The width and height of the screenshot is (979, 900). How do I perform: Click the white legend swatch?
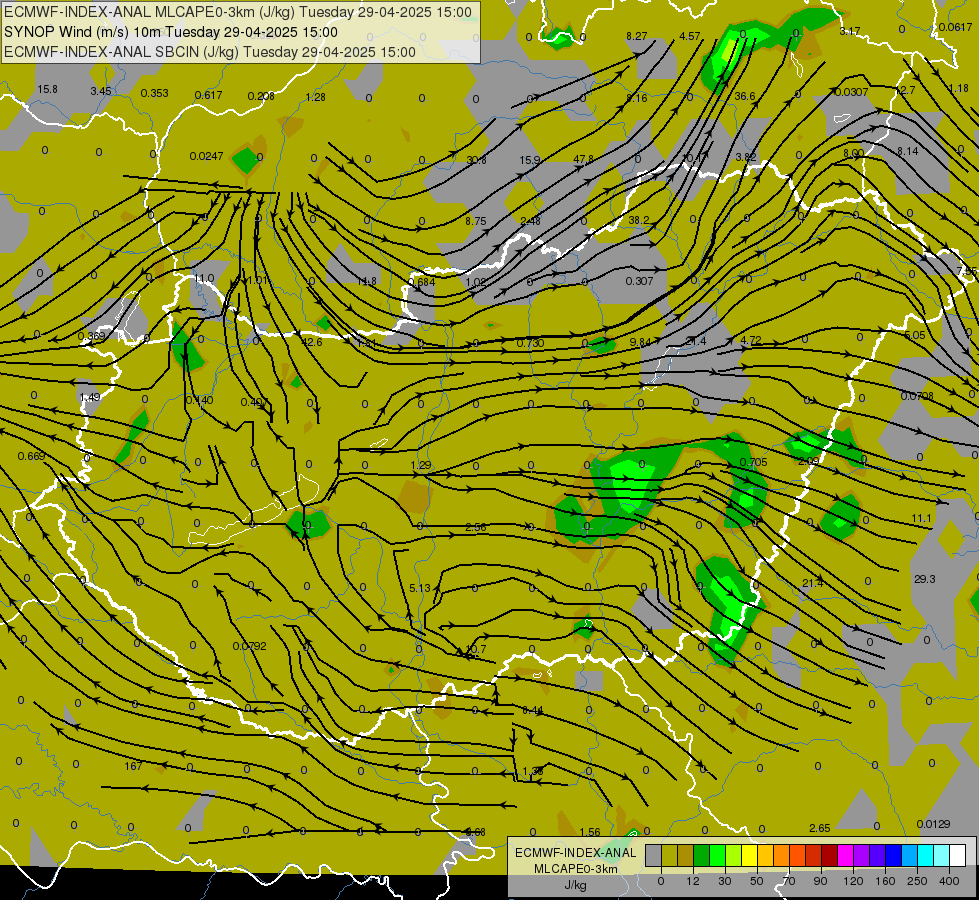click(958, 855)
